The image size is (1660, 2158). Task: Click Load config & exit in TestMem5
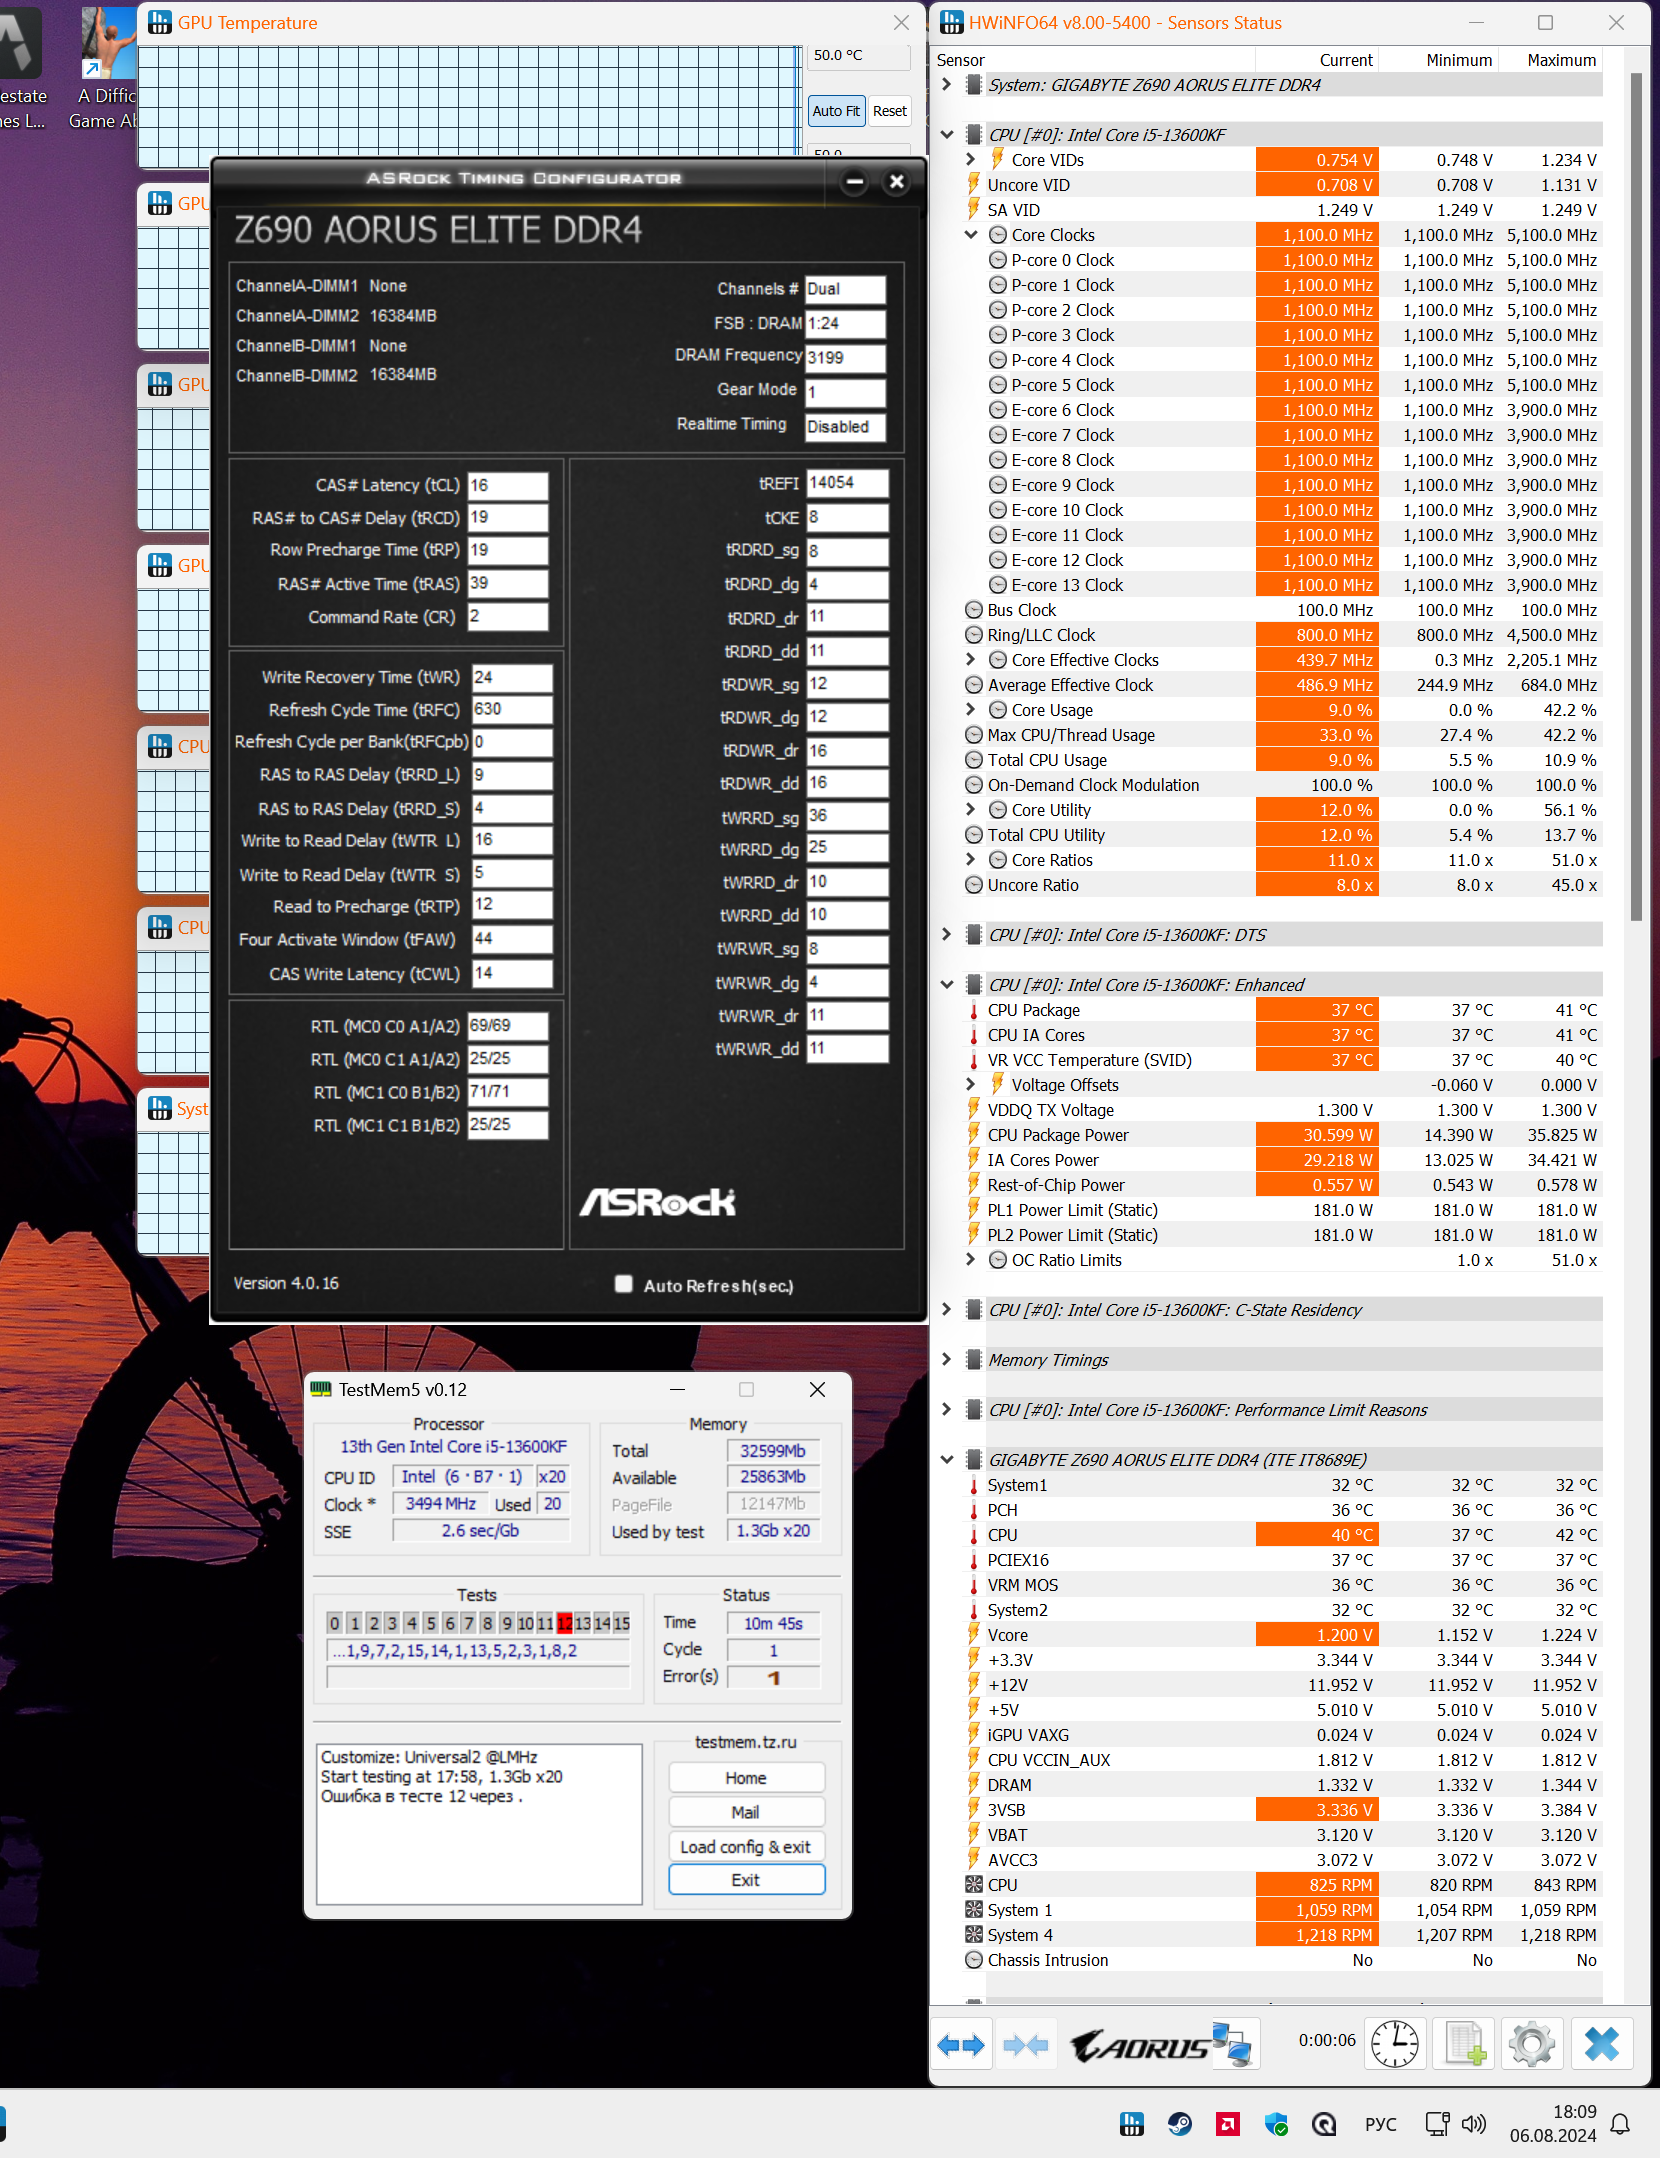tap(746, 1847)
